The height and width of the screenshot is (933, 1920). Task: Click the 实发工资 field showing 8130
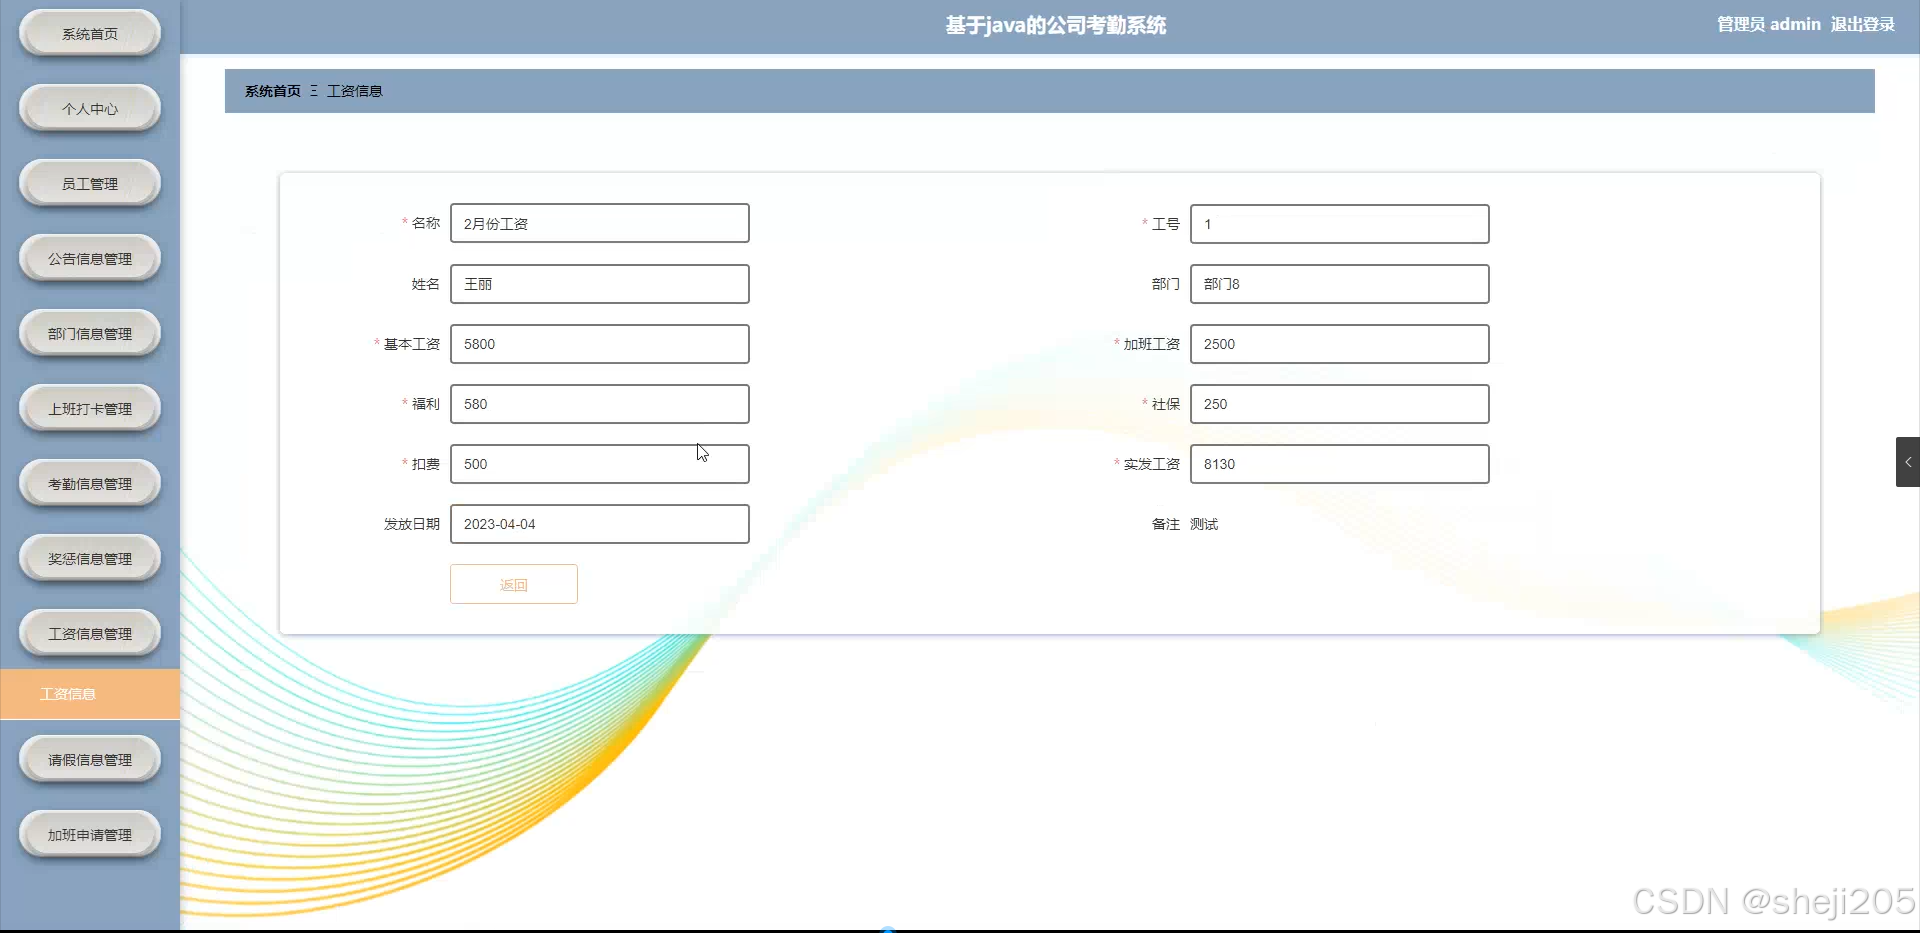click(x=1339, y=463)
